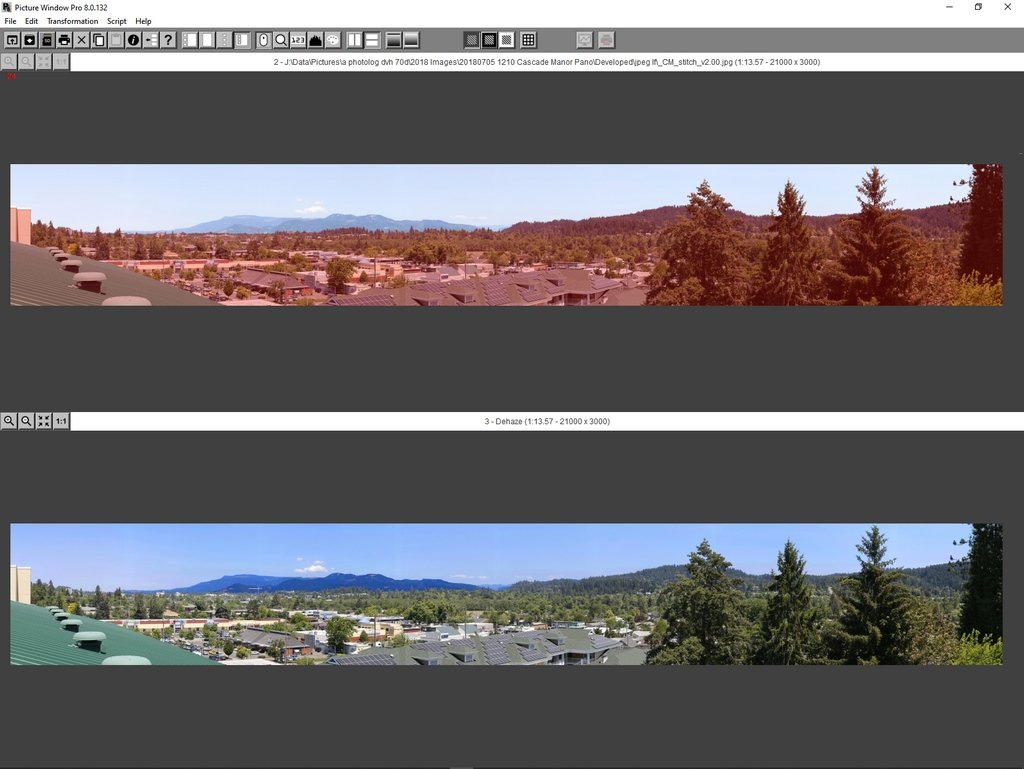This screenshot has height=769, width=1024.
Task: Fit the Dehaze image to its window
Action: (43, 421)
